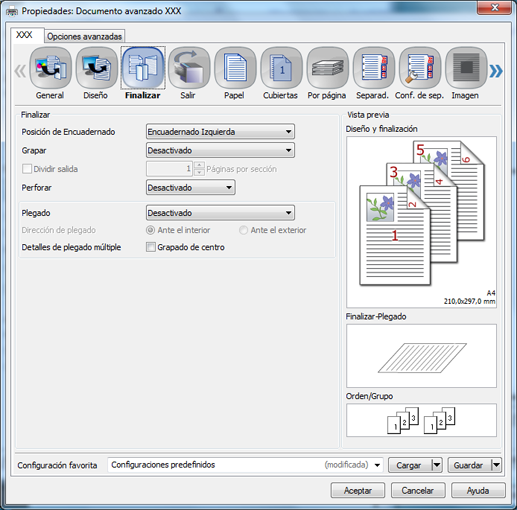Open the Diseño layout icon

coord(96,68)
